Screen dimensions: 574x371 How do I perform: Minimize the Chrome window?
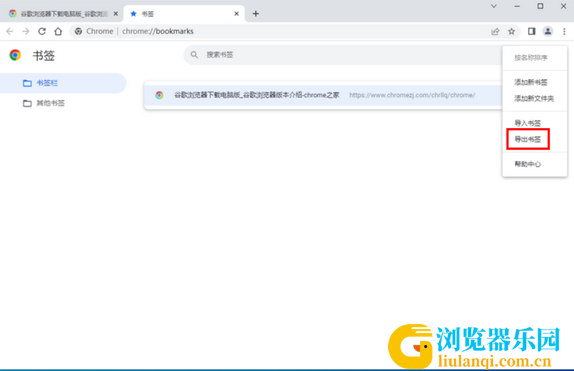pos(517,6)
